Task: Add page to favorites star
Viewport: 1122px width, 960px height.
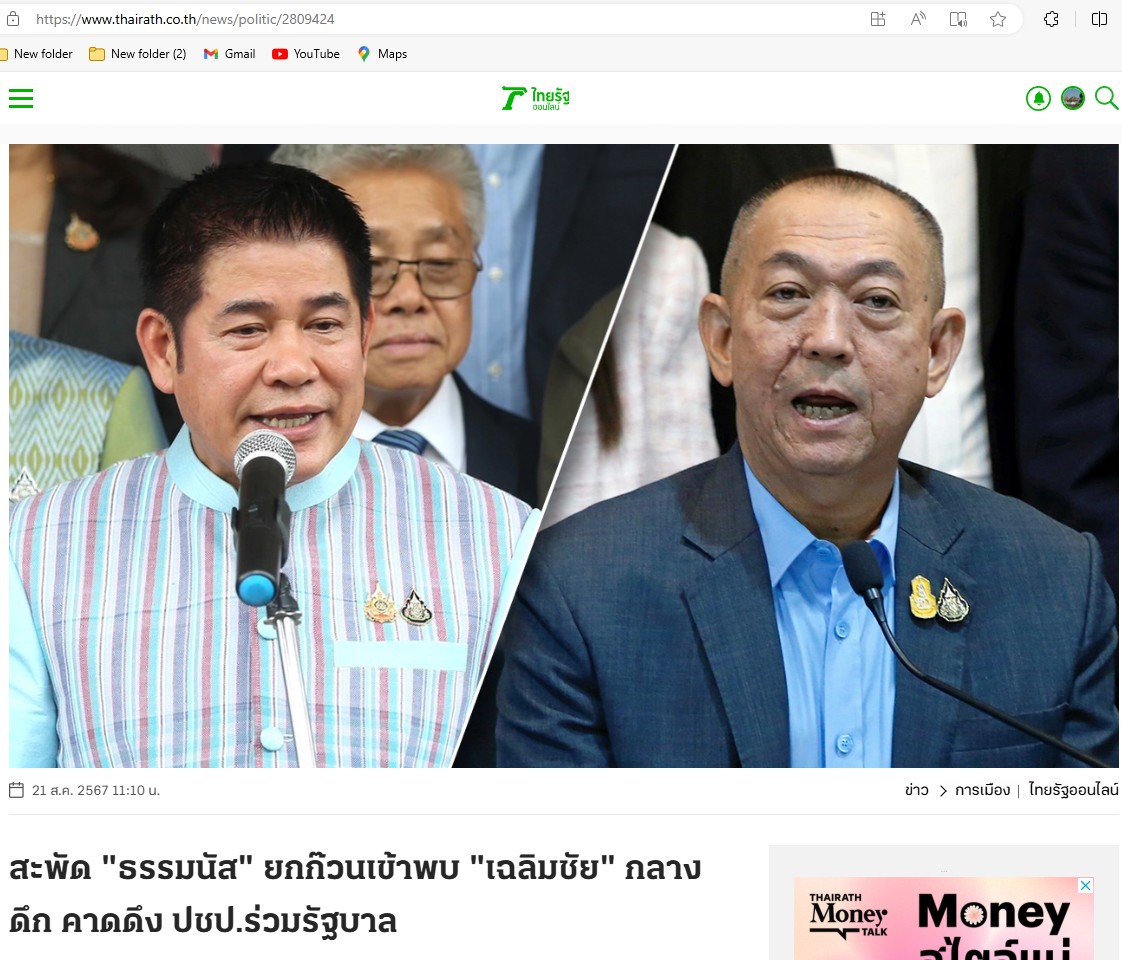Action: coord(998,19)
